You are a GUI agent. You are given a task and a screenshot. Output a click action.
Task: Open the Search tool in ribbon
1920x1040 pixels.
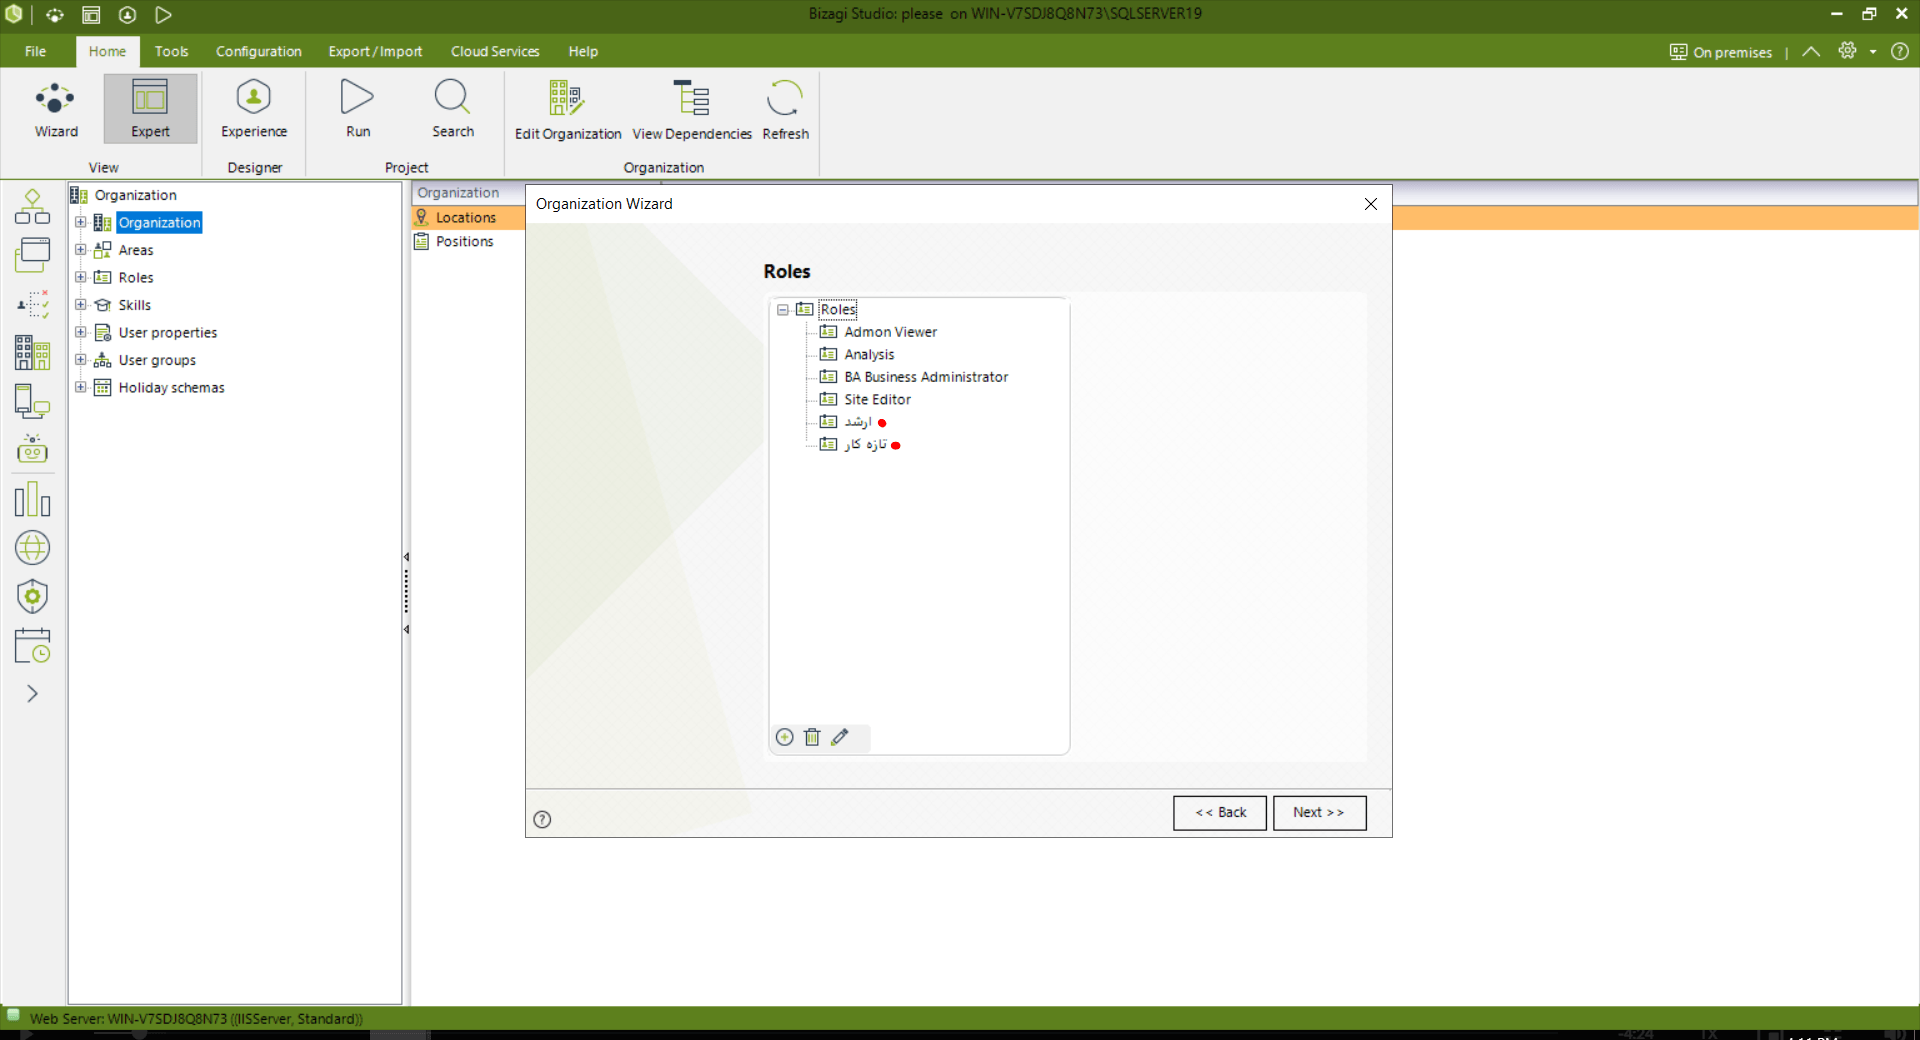click(452, 110)
